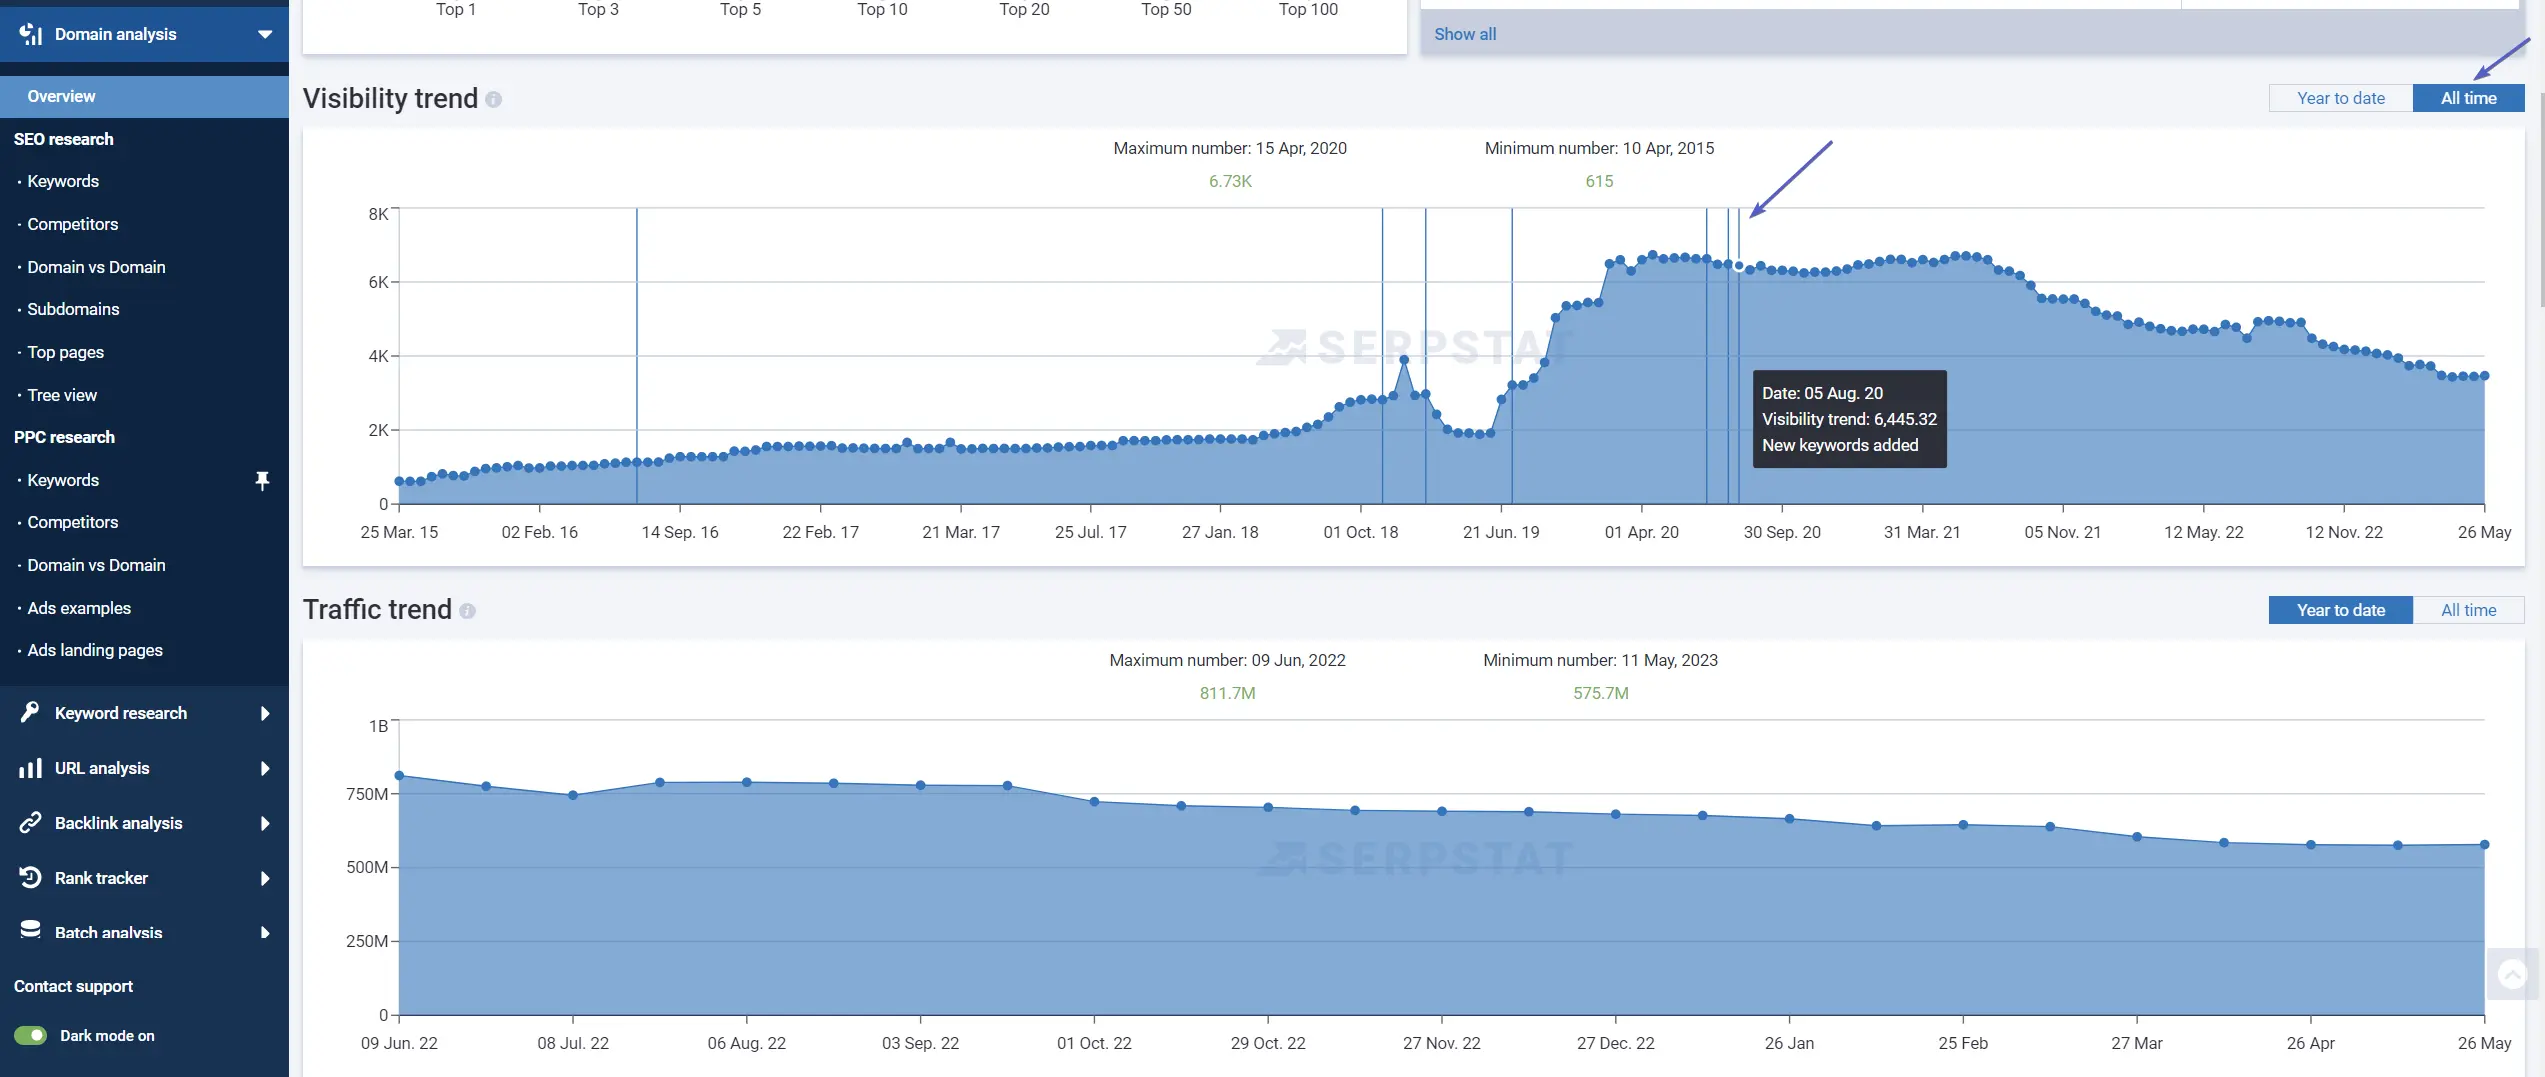Switch Visibility trend to Year to date
The image size is (2545, 1077).
click(x=2340, y=98)
